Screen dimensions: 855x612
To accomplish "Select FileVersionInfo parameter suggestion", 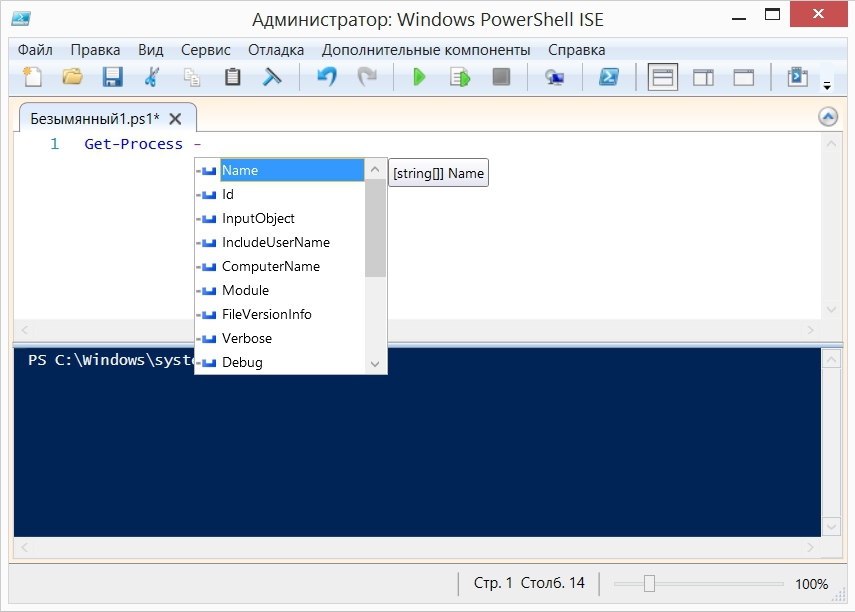I will (x=280, y=314).
